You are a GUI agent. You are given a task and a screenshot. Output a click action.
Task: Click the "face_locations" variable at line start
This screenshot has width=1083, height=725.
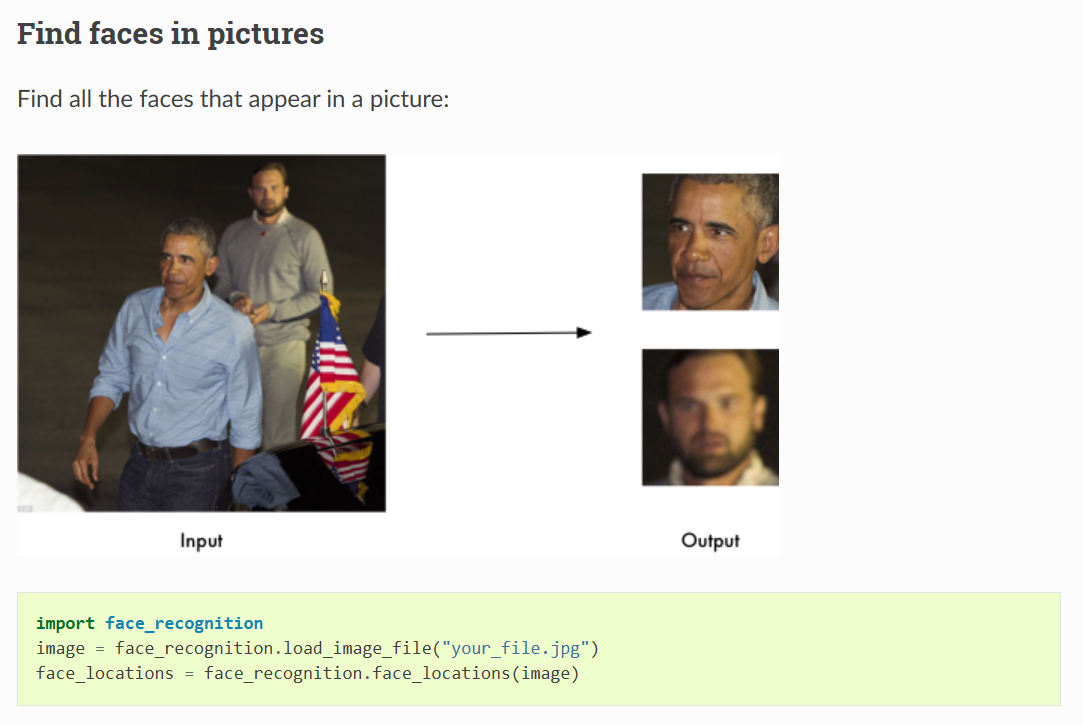[105, 673]
